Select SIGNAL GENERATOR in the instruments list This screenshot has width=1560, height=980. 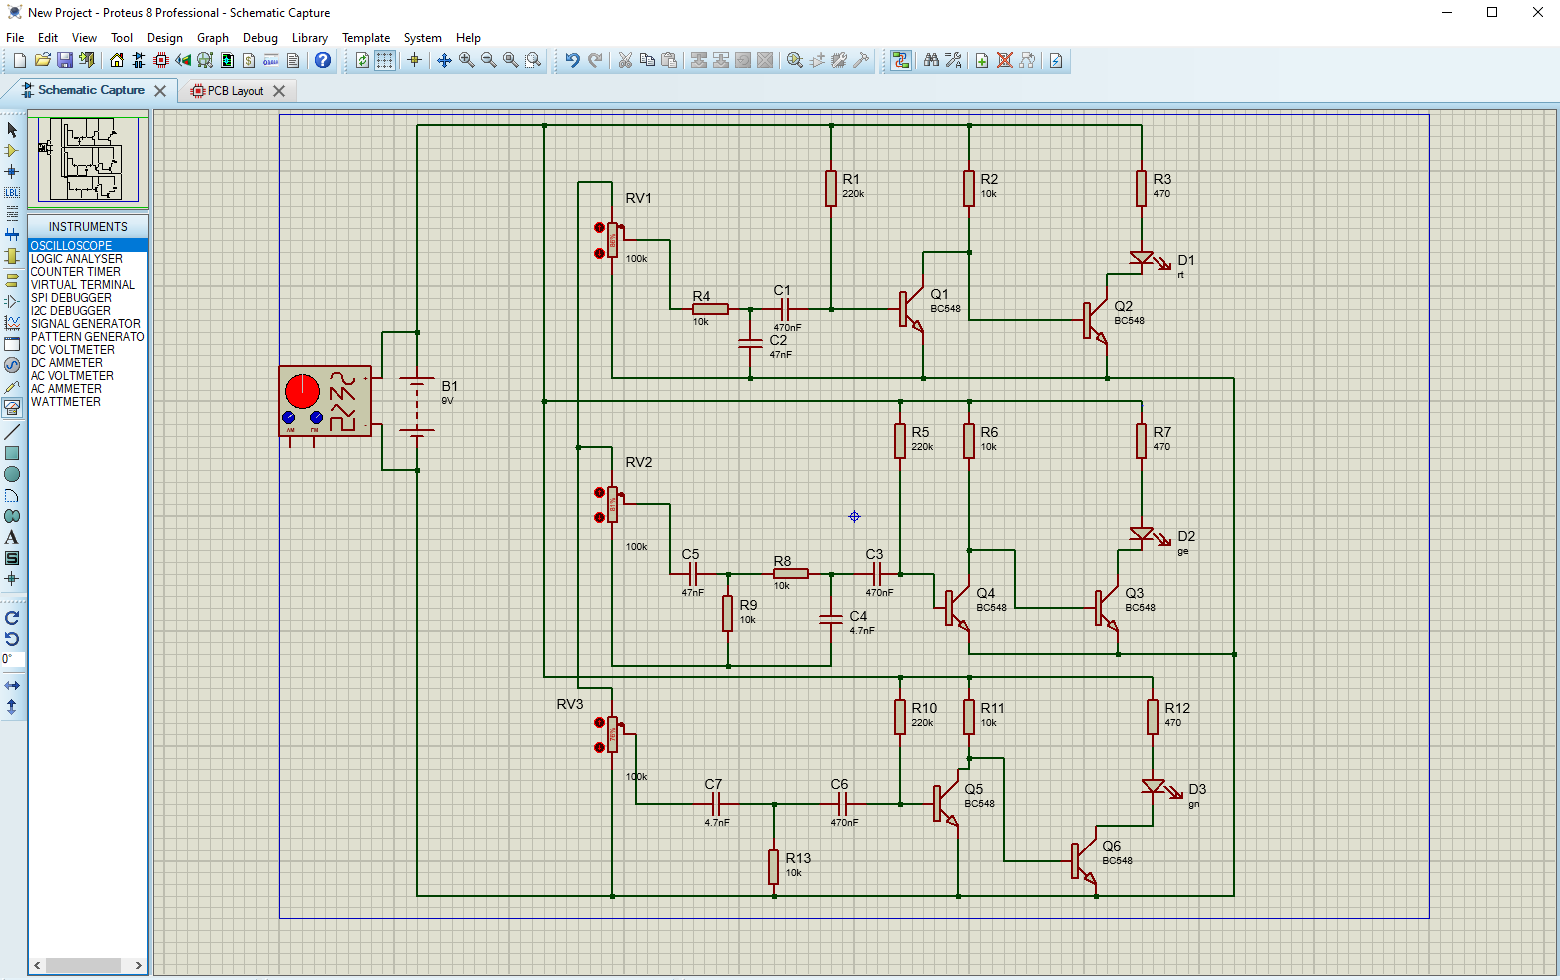tap(88, 323)
